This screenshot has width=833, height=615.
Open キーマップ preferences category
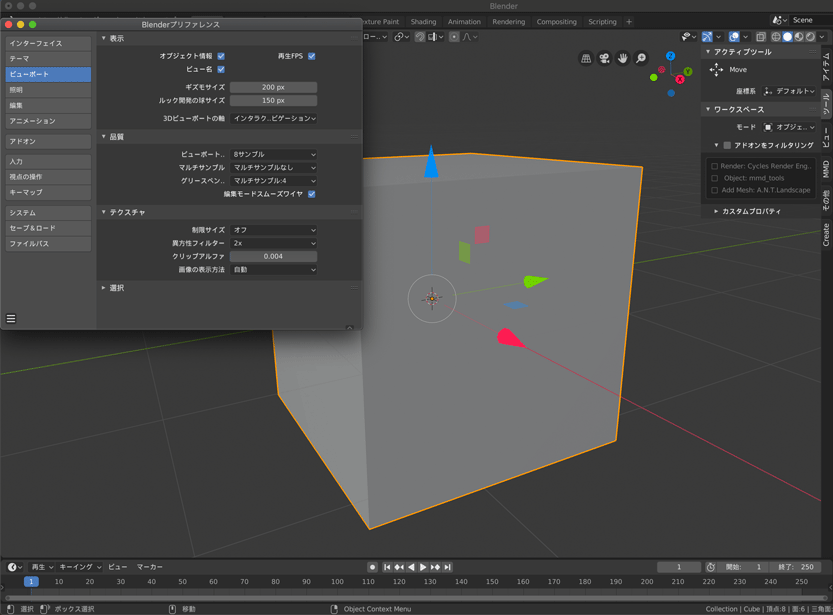(48, 192)
